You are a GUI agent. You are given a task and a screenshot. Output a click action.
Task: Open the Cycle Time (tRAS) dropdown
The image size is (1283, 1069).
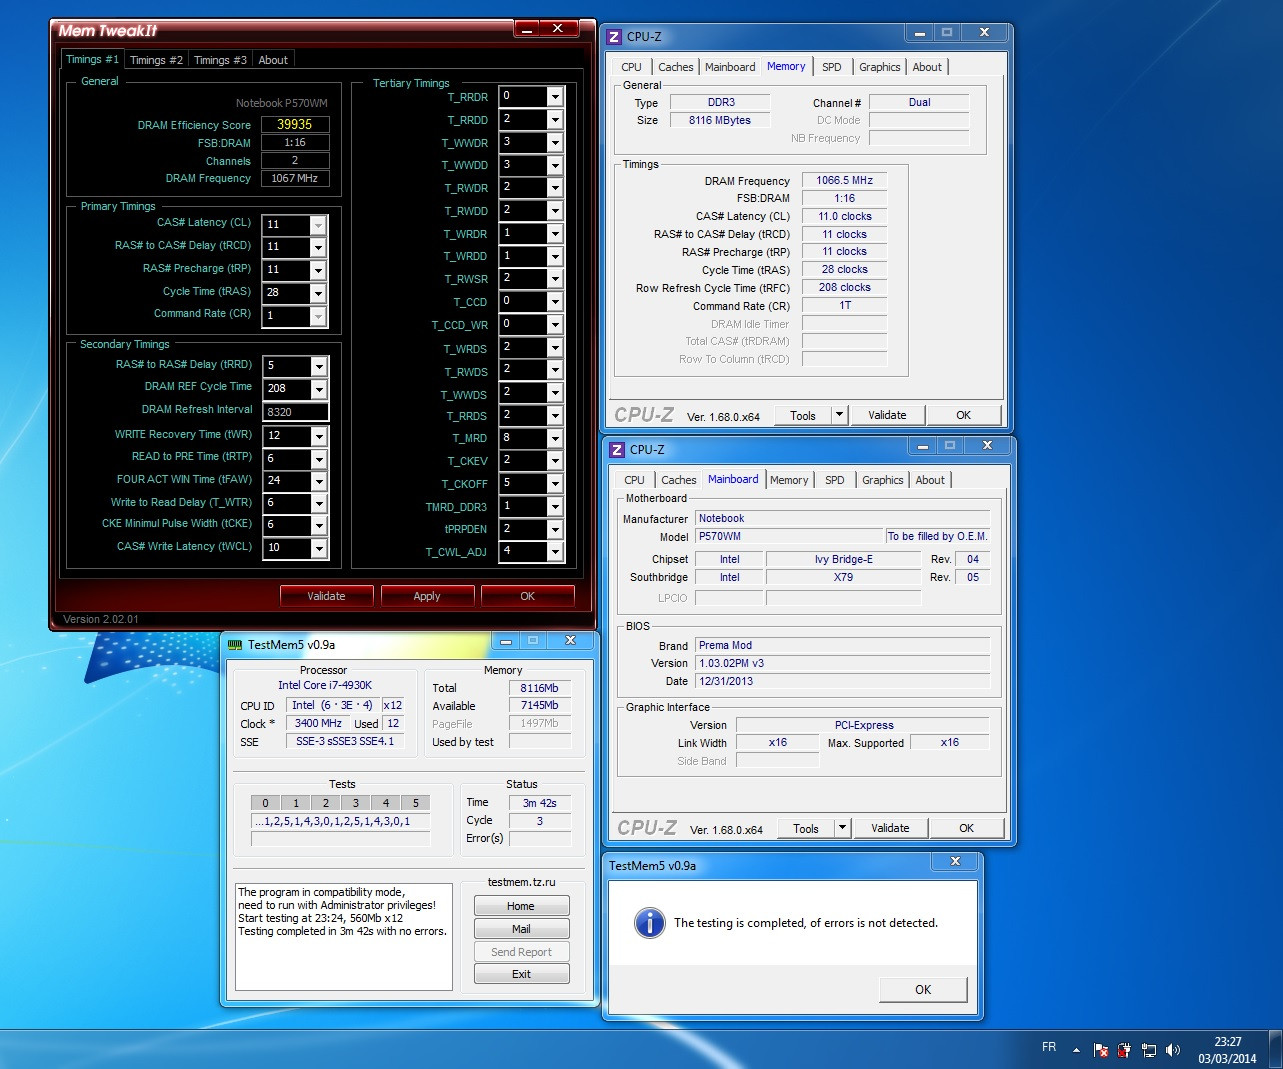(x=318, y=293)
